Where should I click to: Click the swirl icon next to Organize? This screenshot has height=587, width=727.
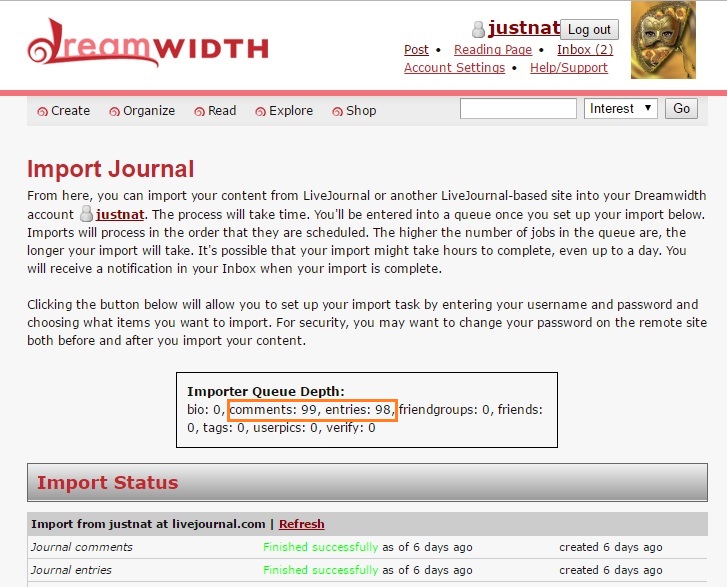tap(115, 111)
